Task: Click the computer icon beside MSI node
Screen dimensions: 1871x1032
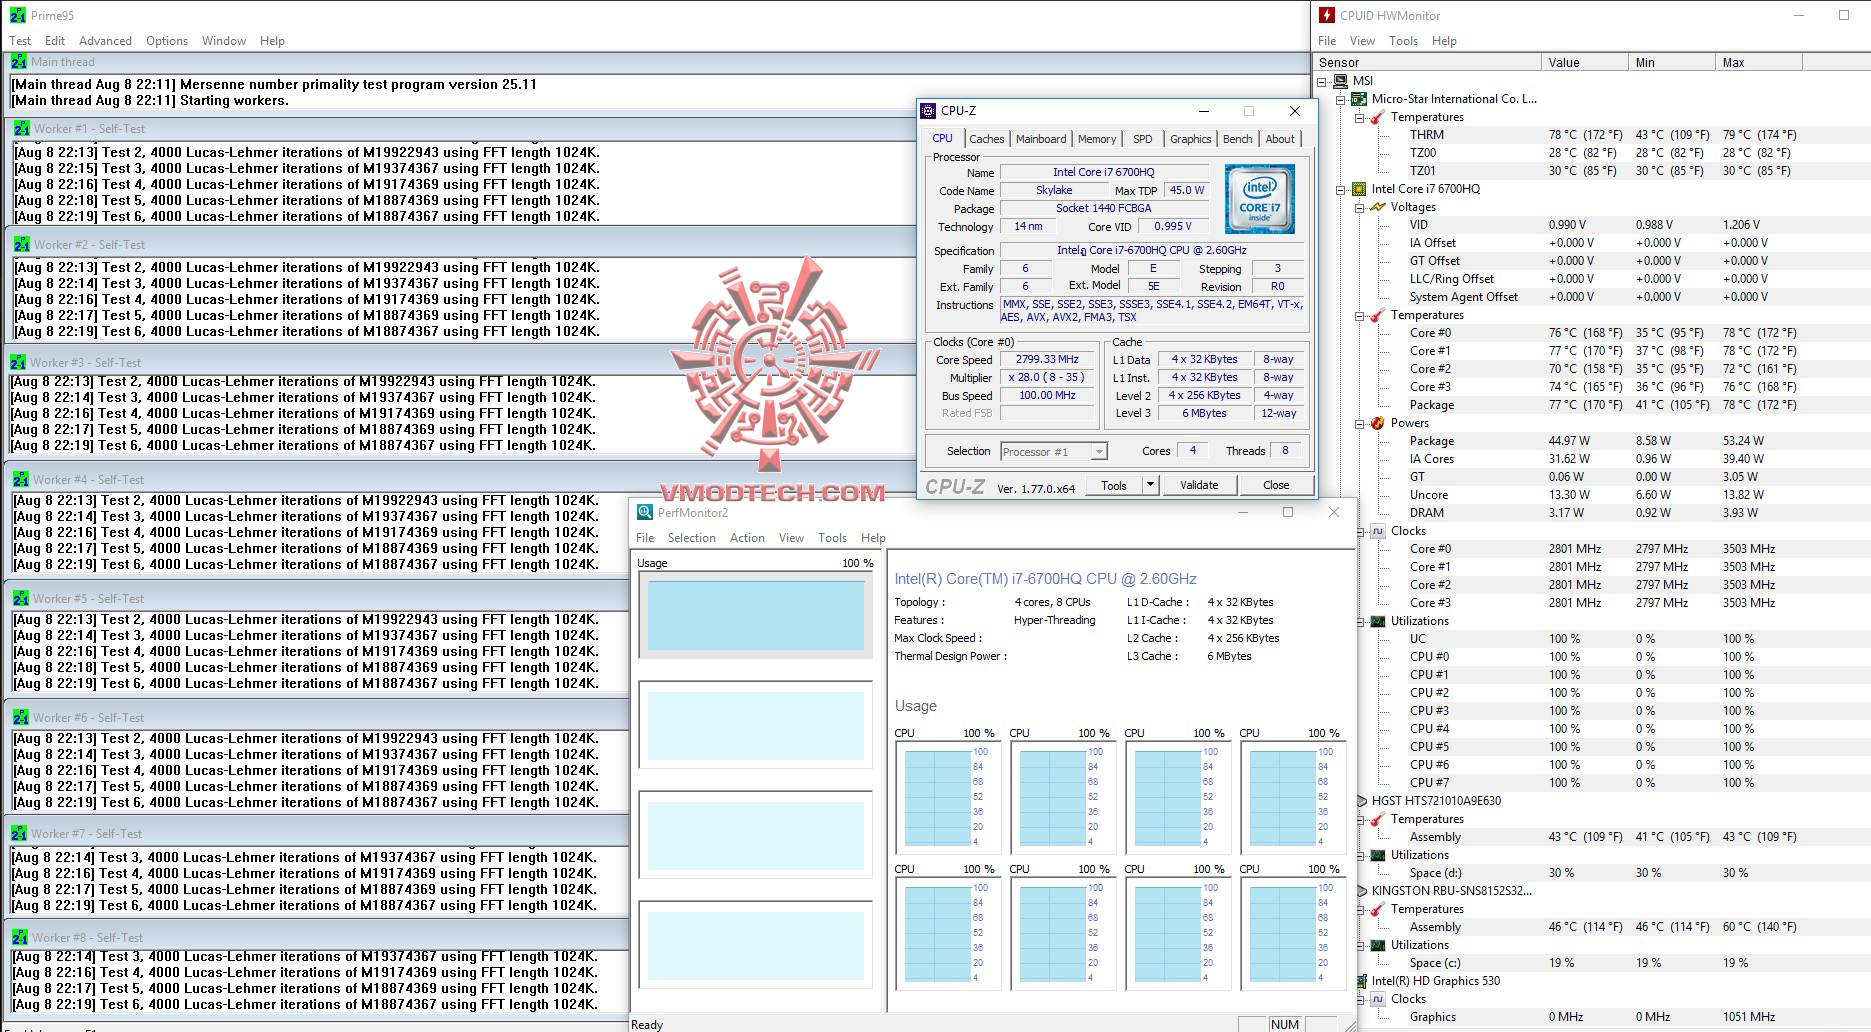Action: 1340,81
